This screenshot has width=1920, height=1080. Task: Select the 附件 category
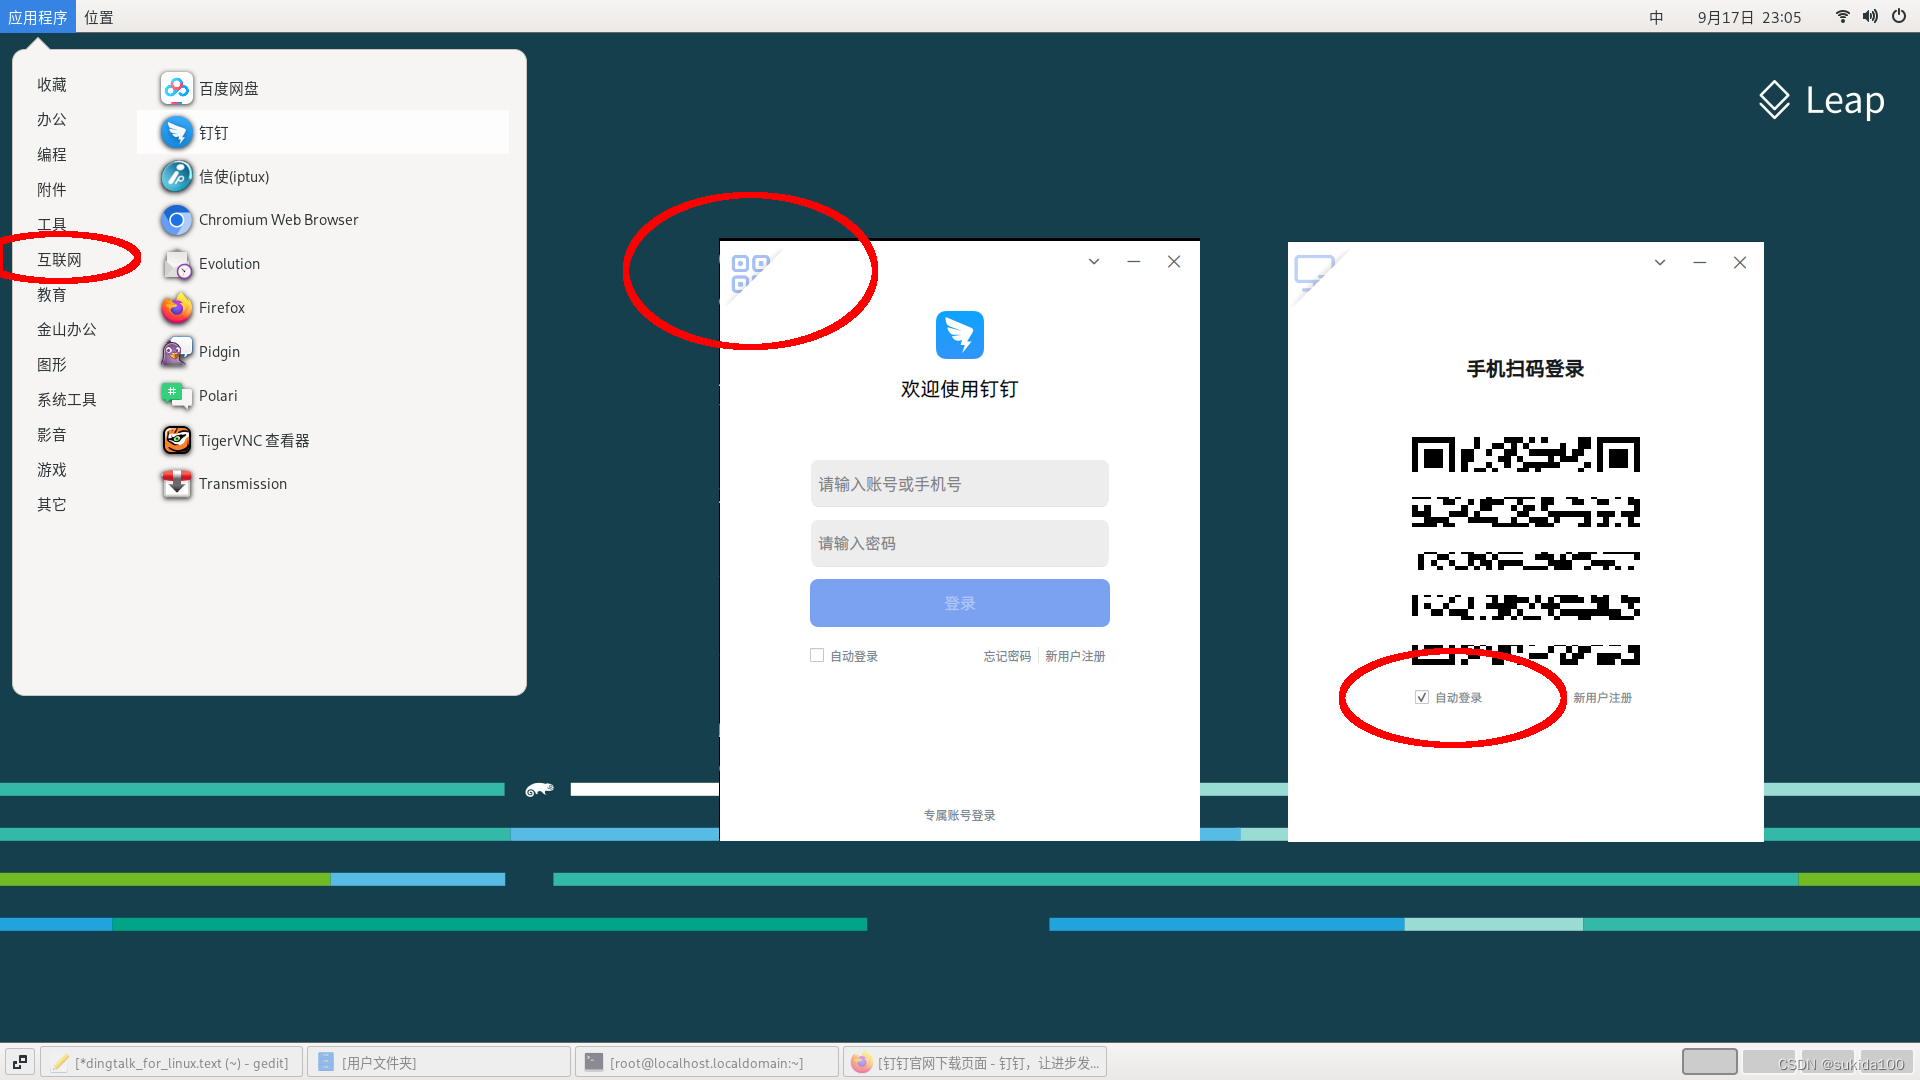[52, 190]
